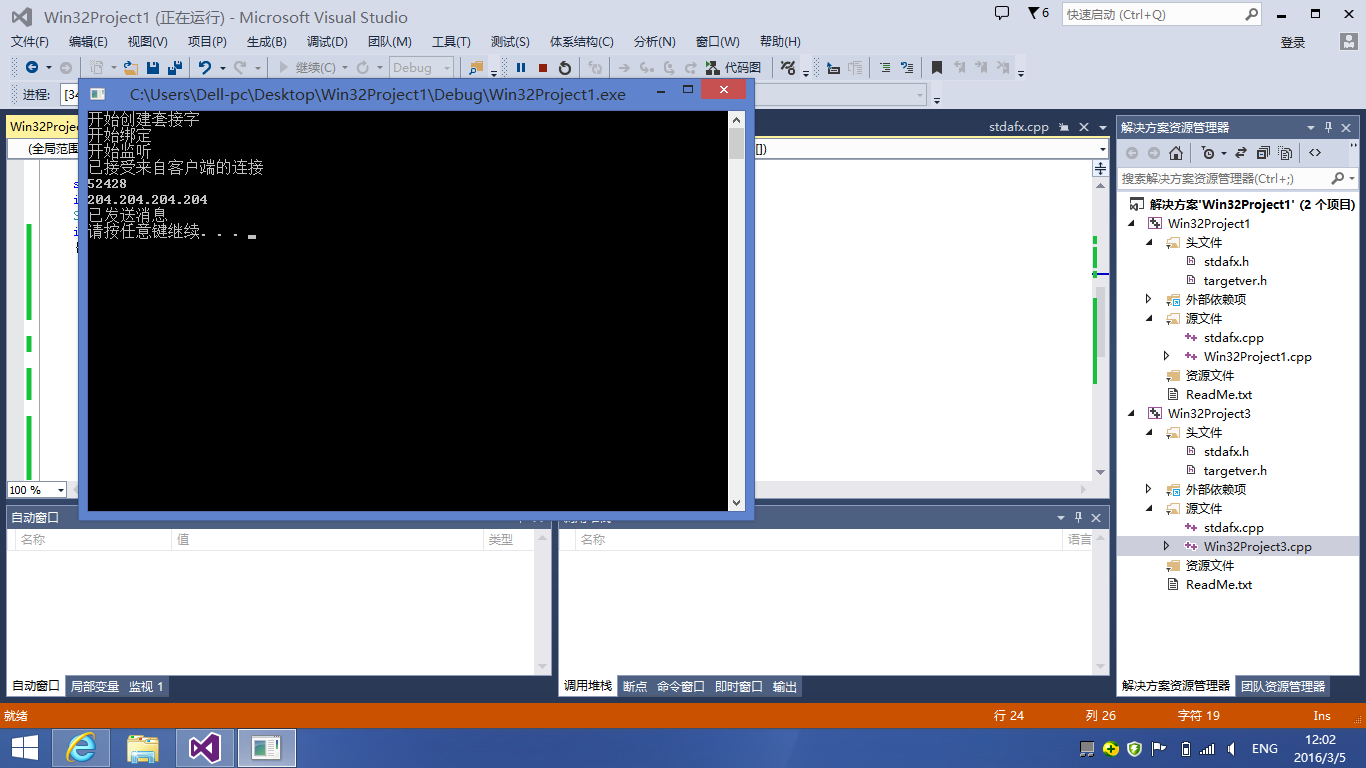
Task: Click the 继续(C) continue button
Action: [x=307, y=68]
